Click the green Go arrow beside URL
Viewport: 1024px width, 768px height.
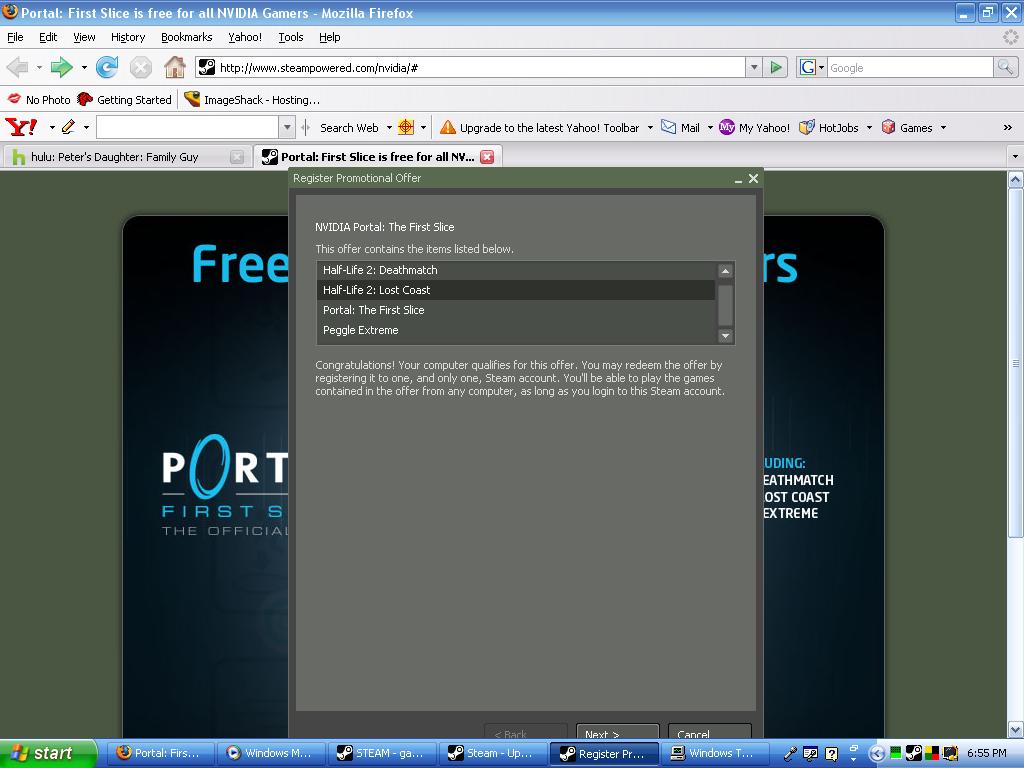point(776,67)
